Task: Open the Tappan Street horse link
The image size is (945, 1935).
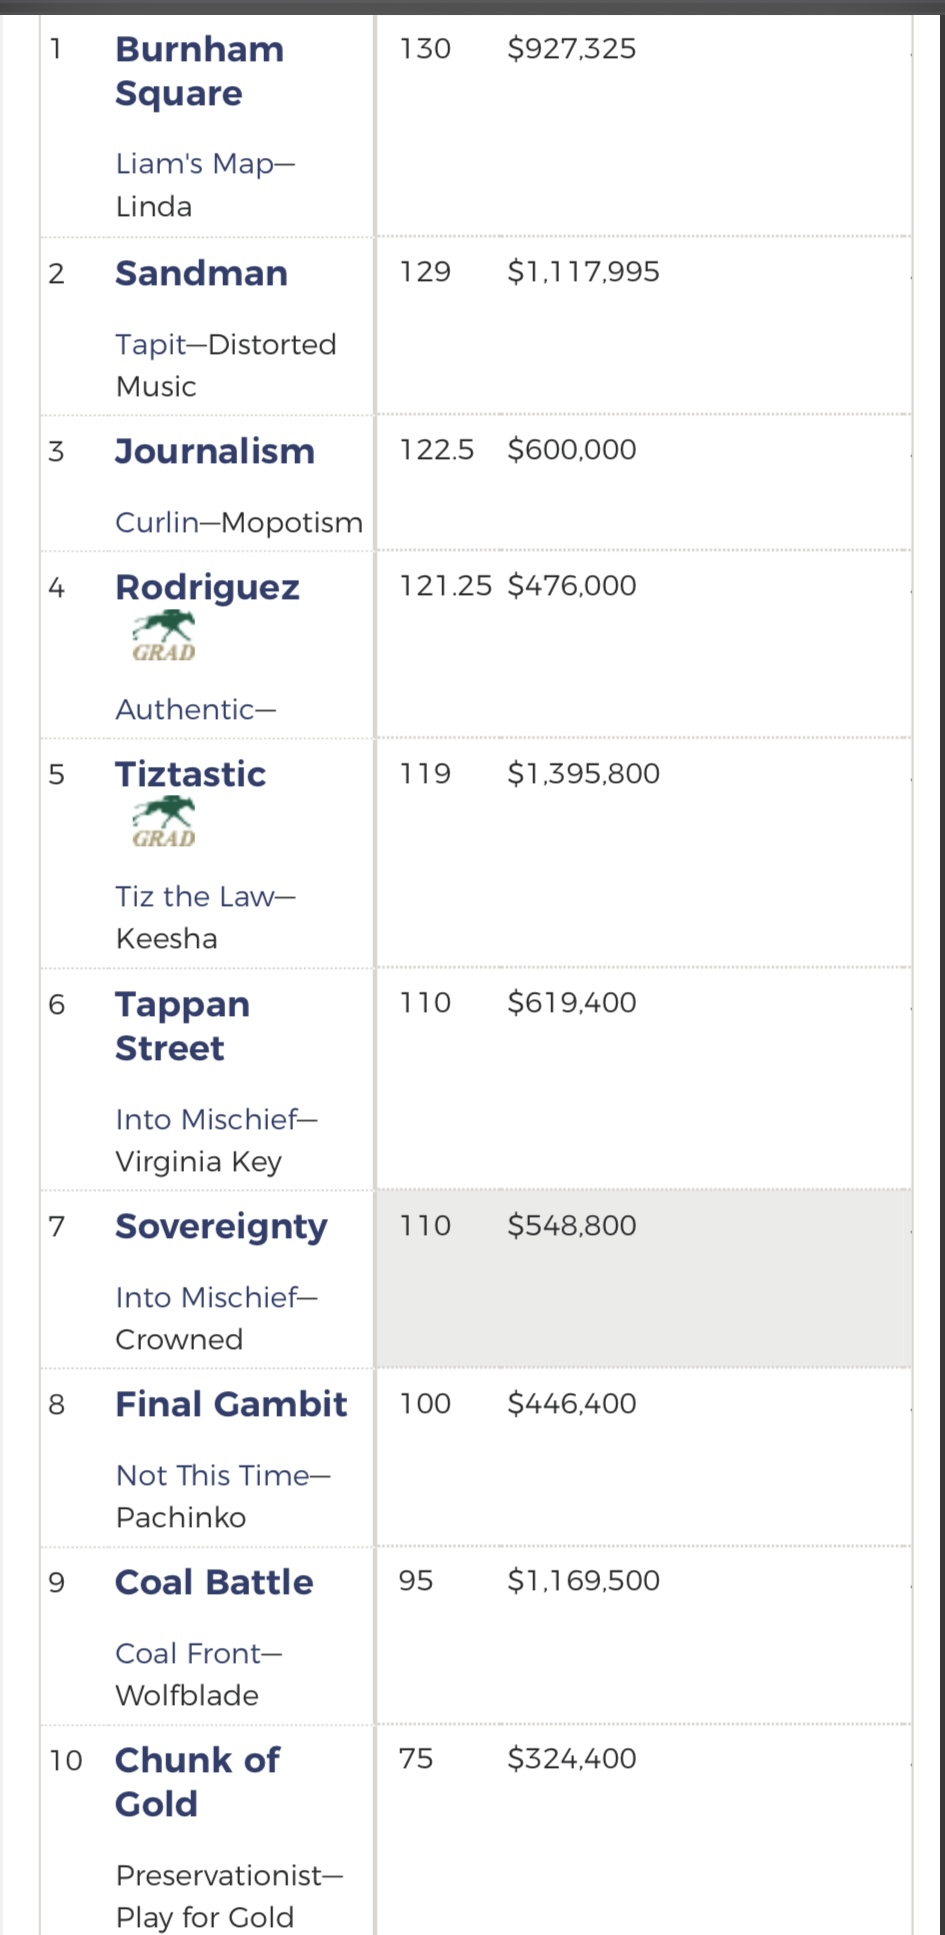Action: [182, 1026]
